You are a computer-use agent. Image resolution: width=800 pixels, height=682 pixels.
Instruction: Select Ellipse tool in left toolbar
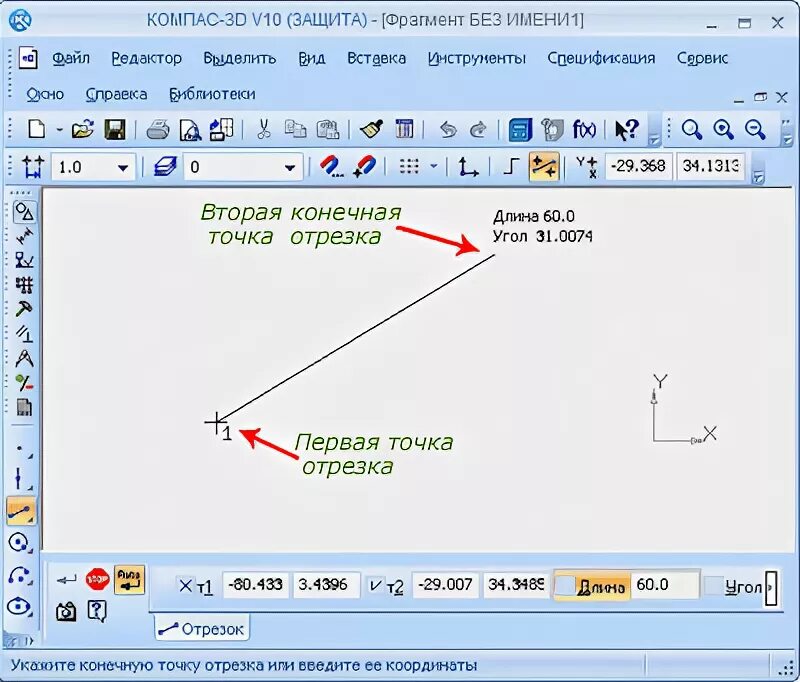20,608
